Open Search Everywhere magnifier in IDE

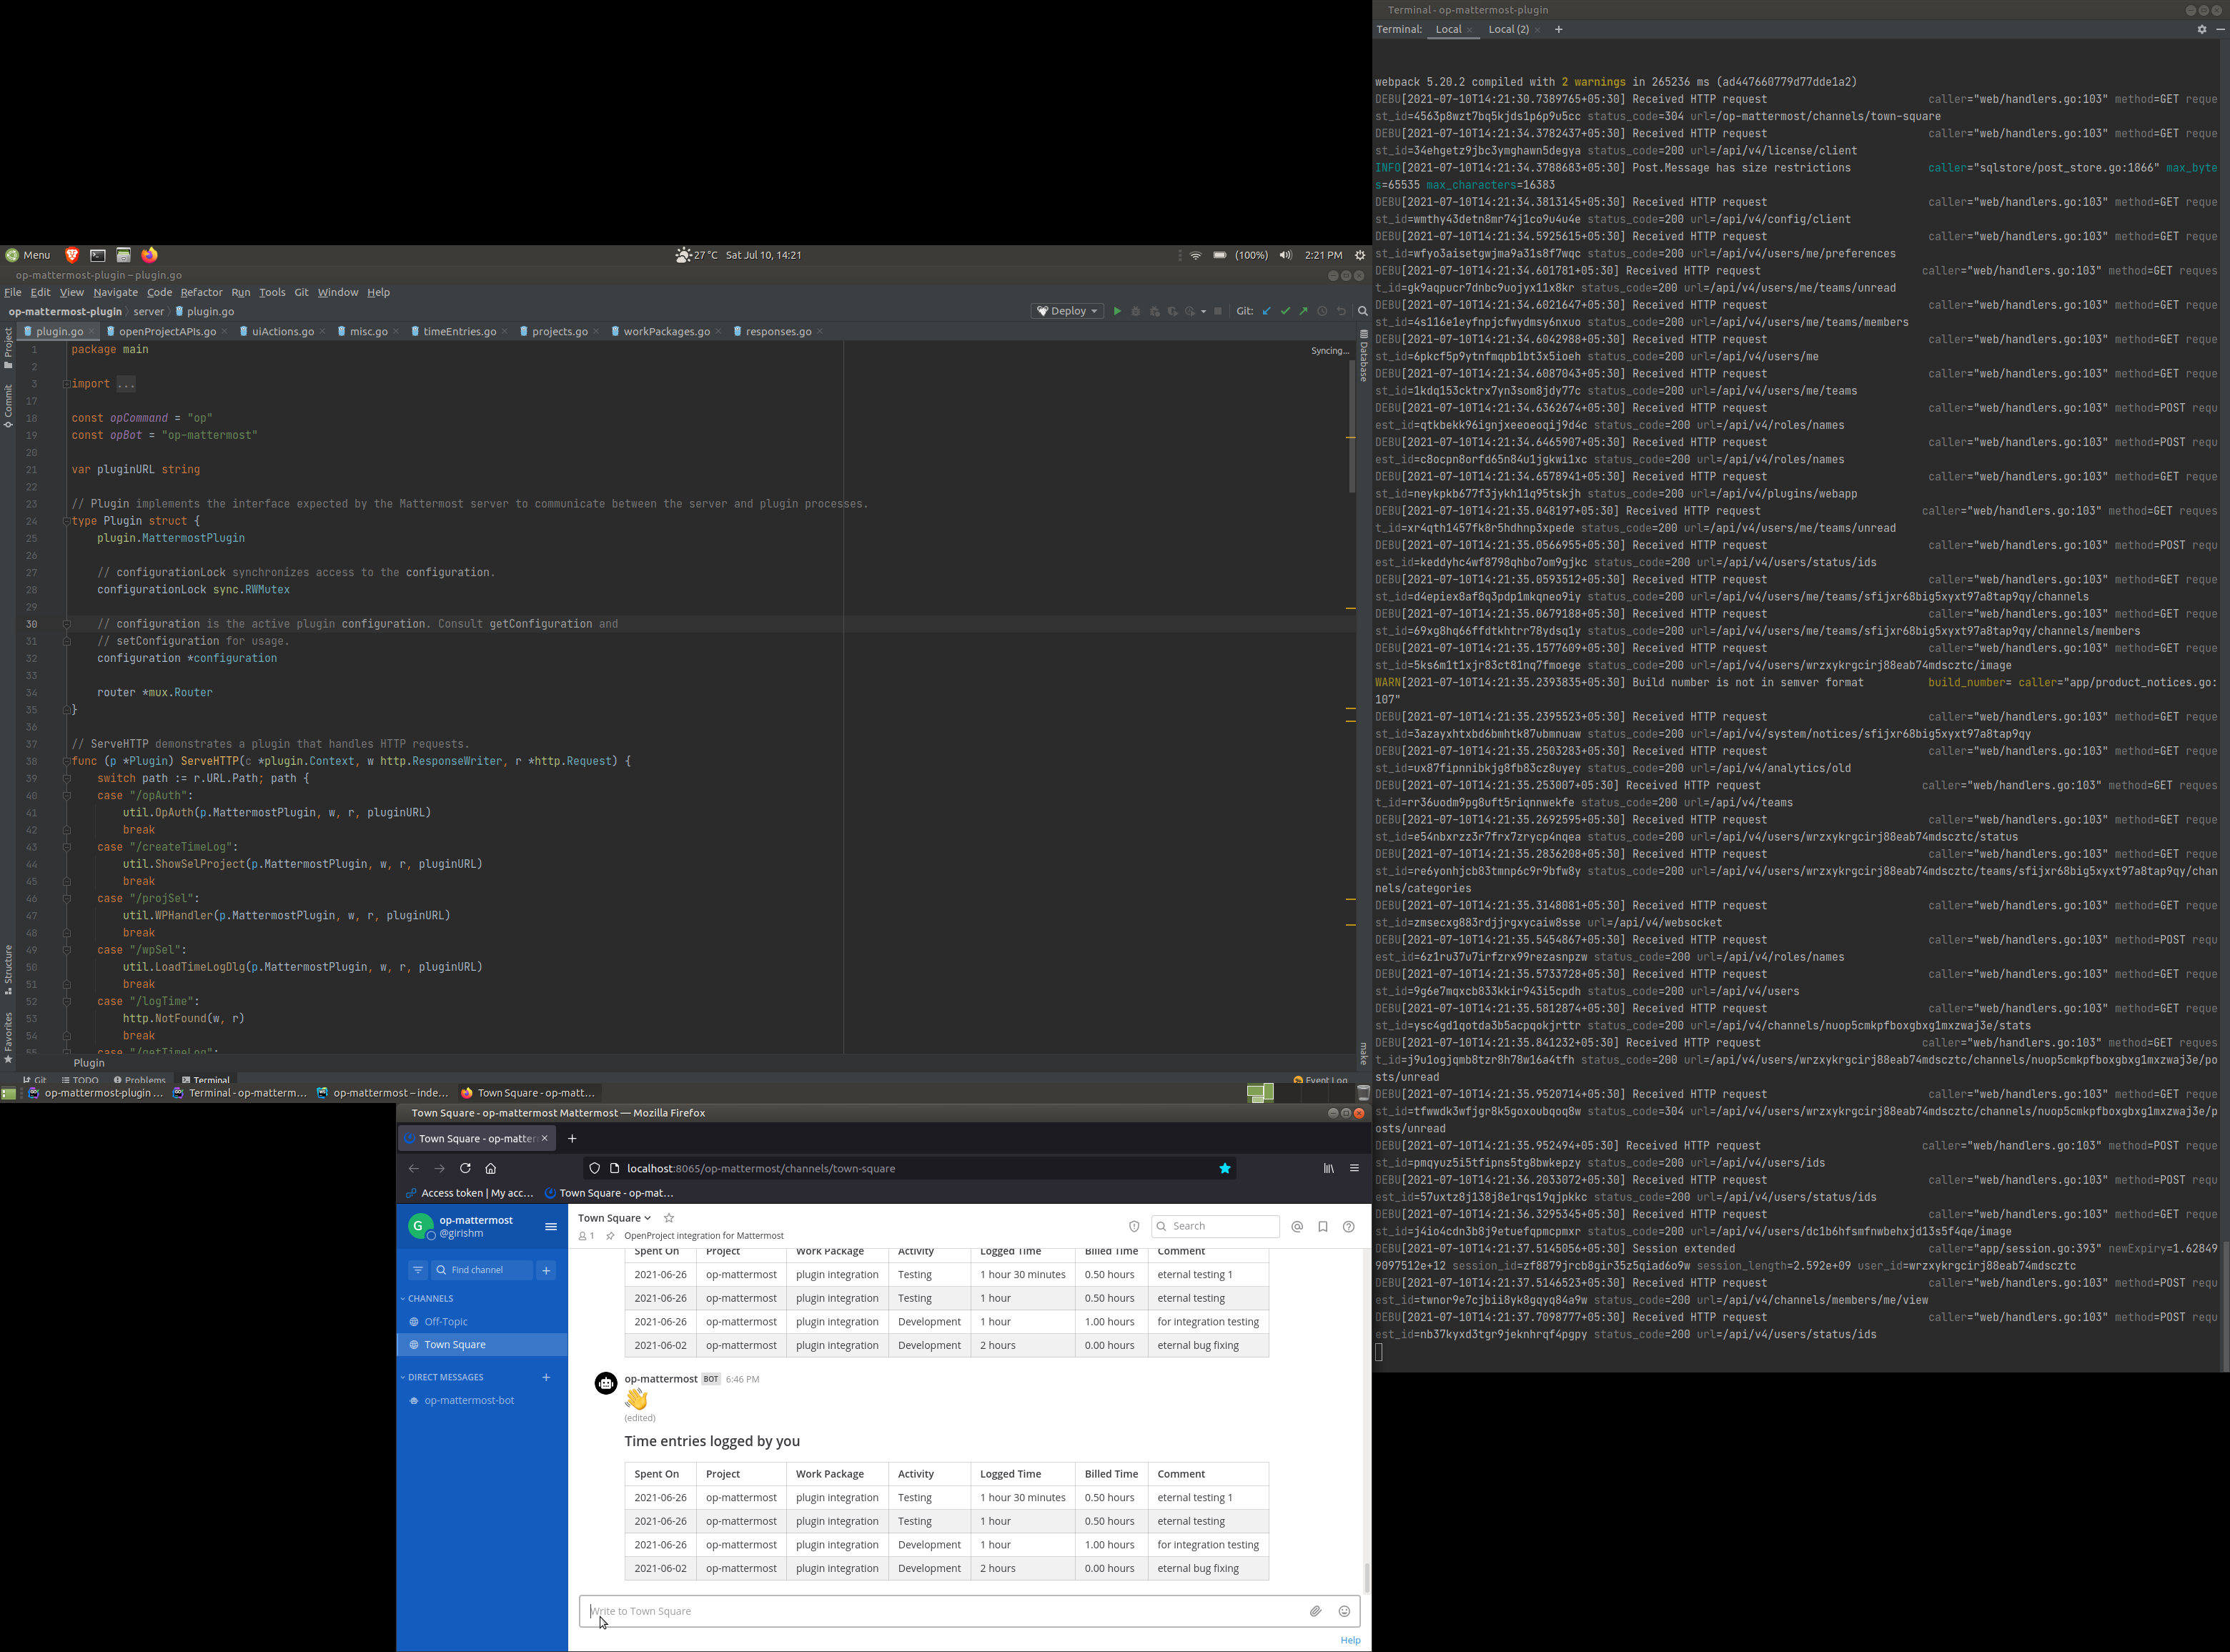tap(1362, 311)
